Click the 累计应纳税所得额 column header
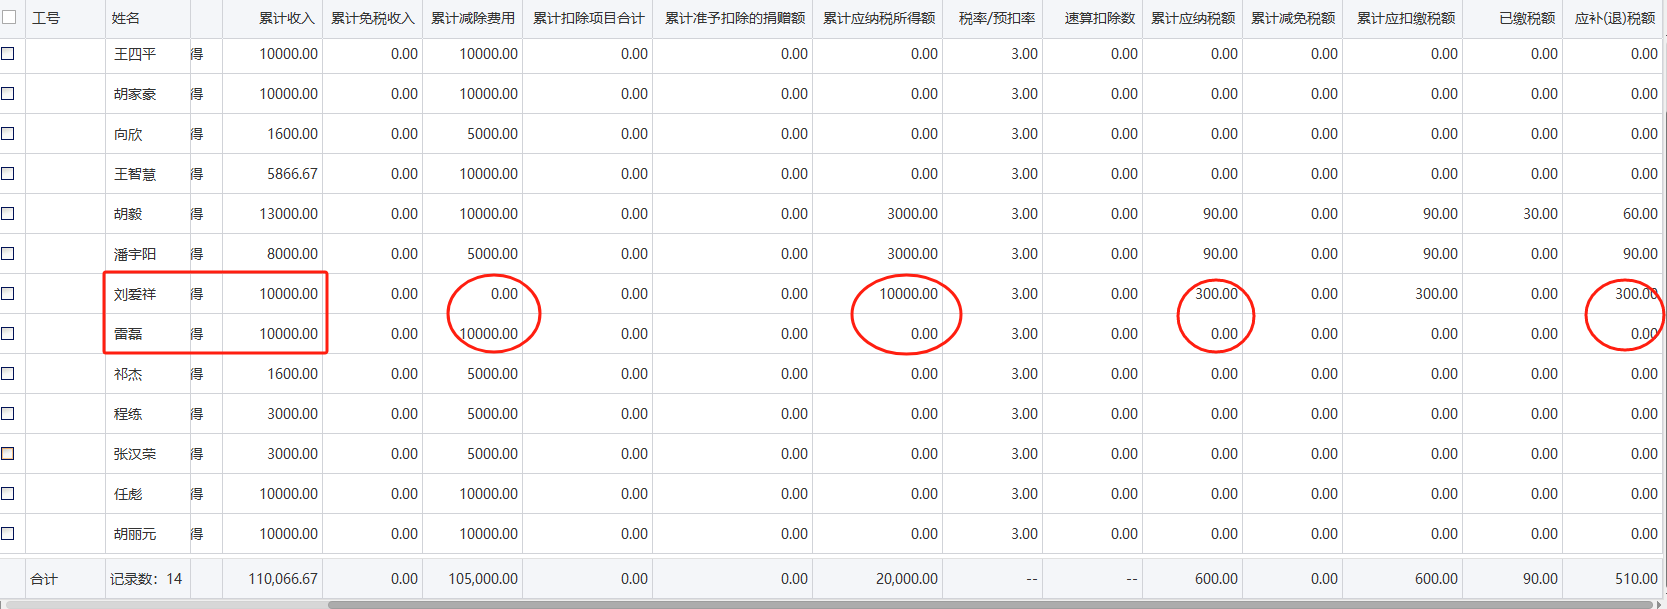 [878, 18]
